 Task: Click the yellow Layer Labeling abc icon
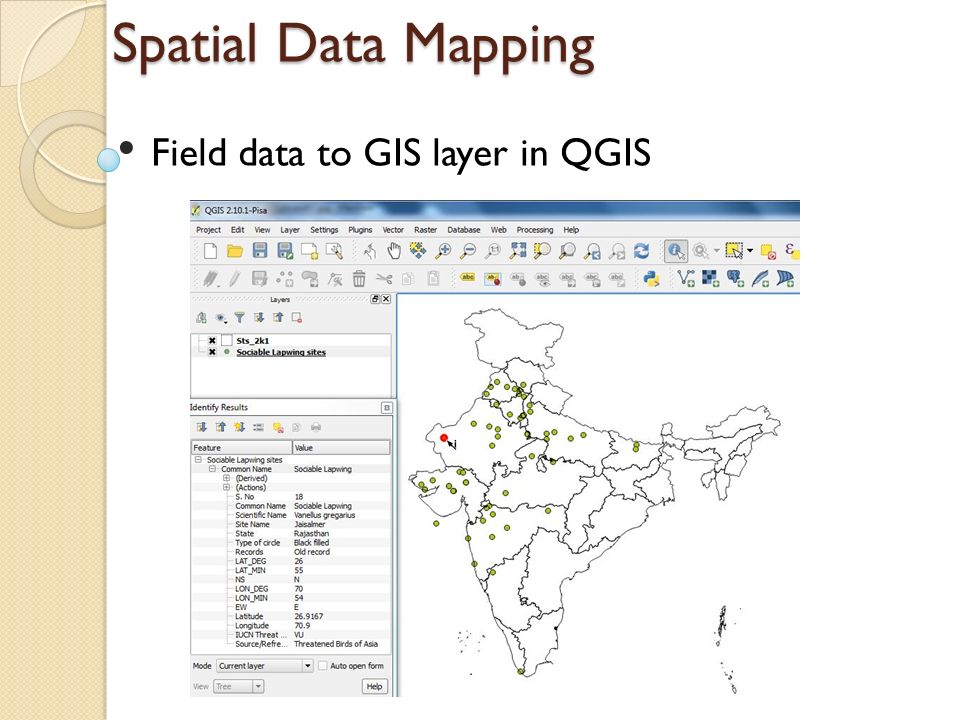pyautogui.click(x=468, y=277)
